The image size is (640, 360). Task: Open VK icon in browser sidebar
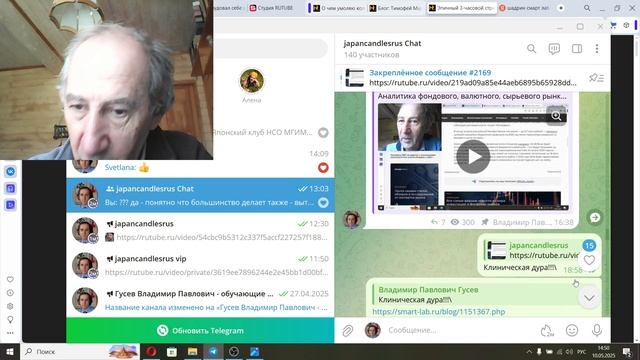click(11, 171)
